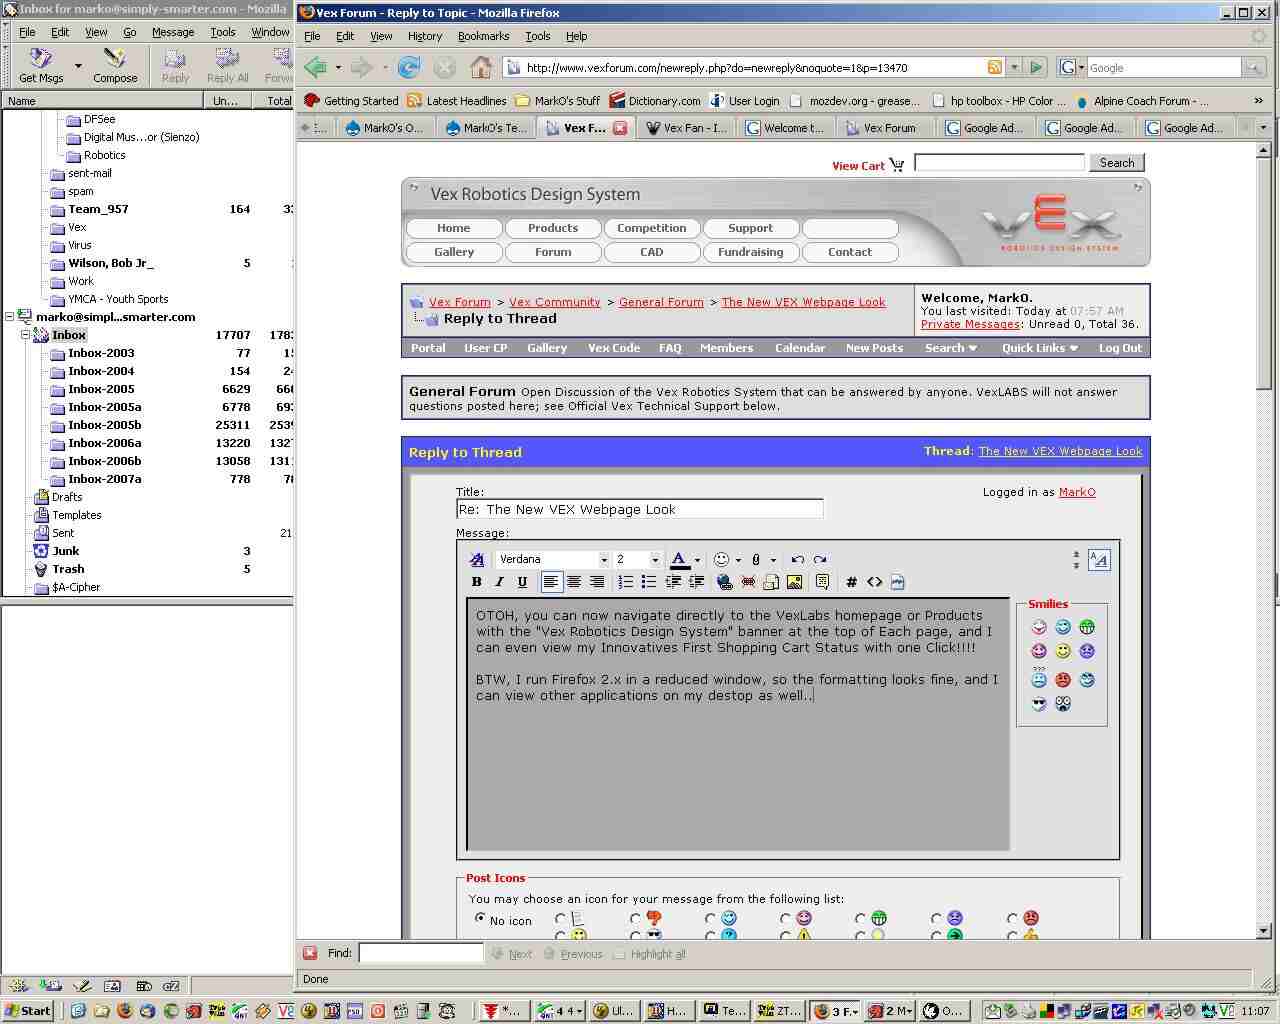Select the Inbox-2005b folder in the mail window
The image size is (1280, 1024).
click(104, 425)
